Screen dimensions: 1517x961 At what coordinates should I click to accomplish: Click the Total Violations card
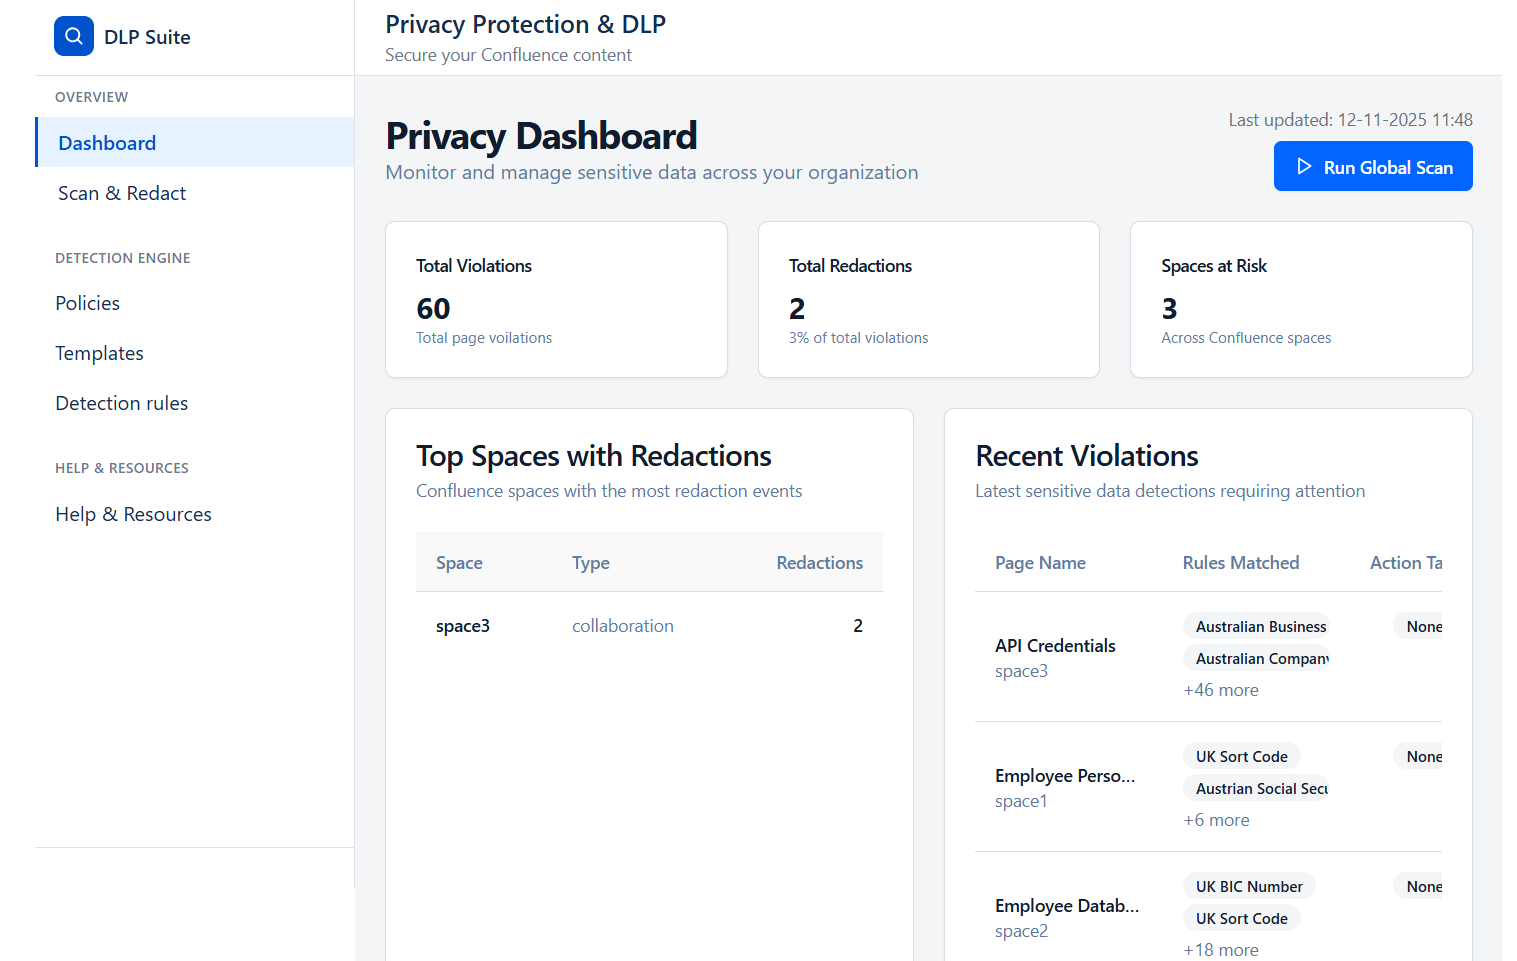click(x=556, y=300)
